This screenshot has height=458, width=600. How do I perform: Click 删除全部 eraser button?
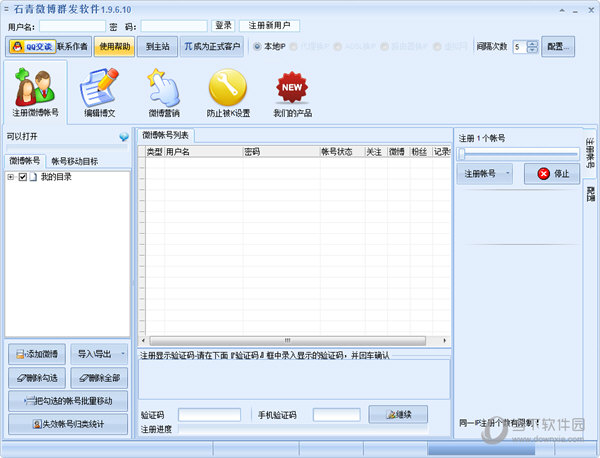(x=99, y=378)
